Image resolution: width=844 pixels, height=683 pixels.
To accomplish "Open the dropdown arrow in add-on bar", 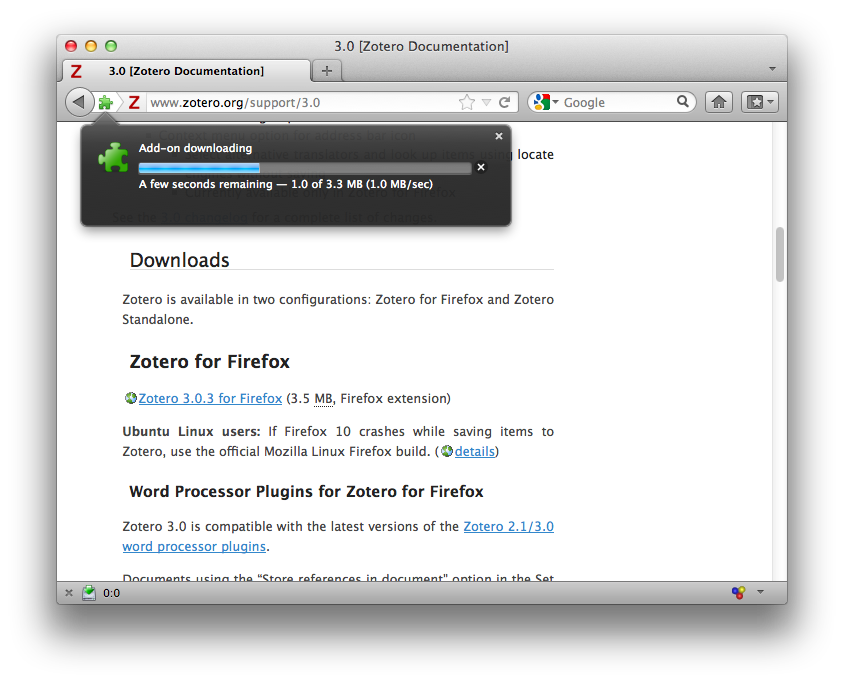I will pyautogui.click(x=760, y=592).
